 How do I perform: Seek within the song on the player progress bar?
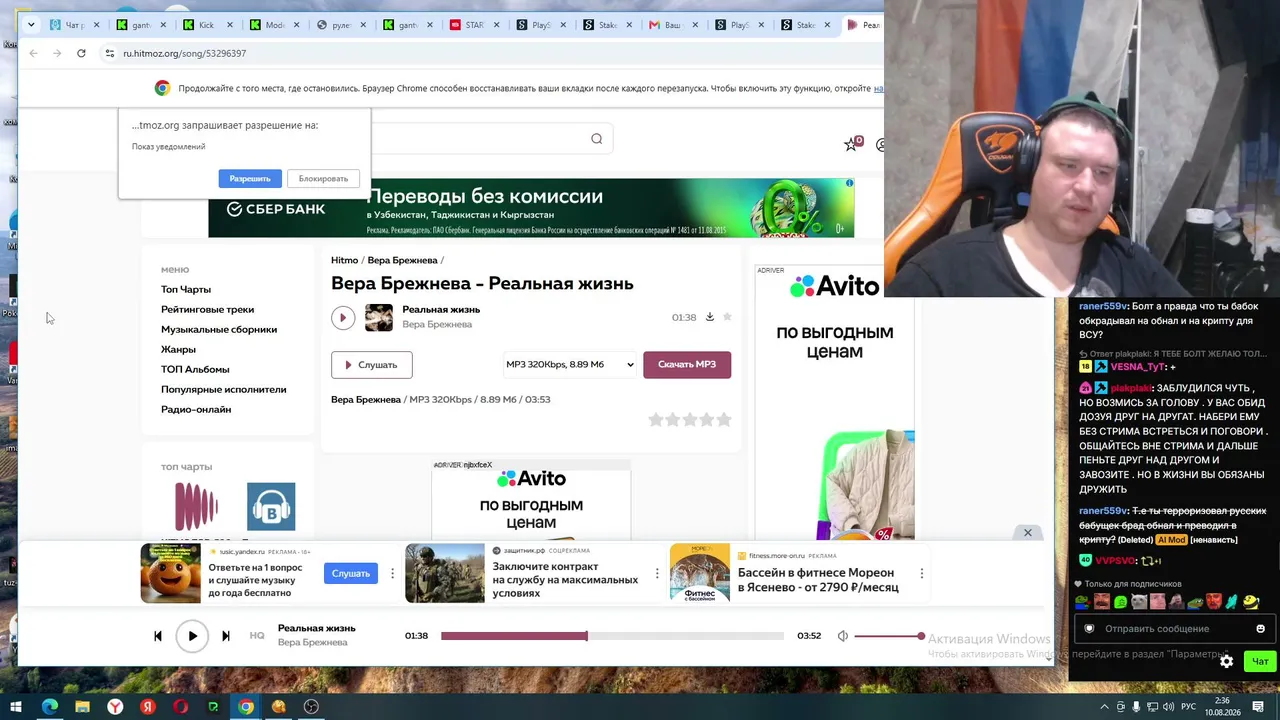[612, 636]
